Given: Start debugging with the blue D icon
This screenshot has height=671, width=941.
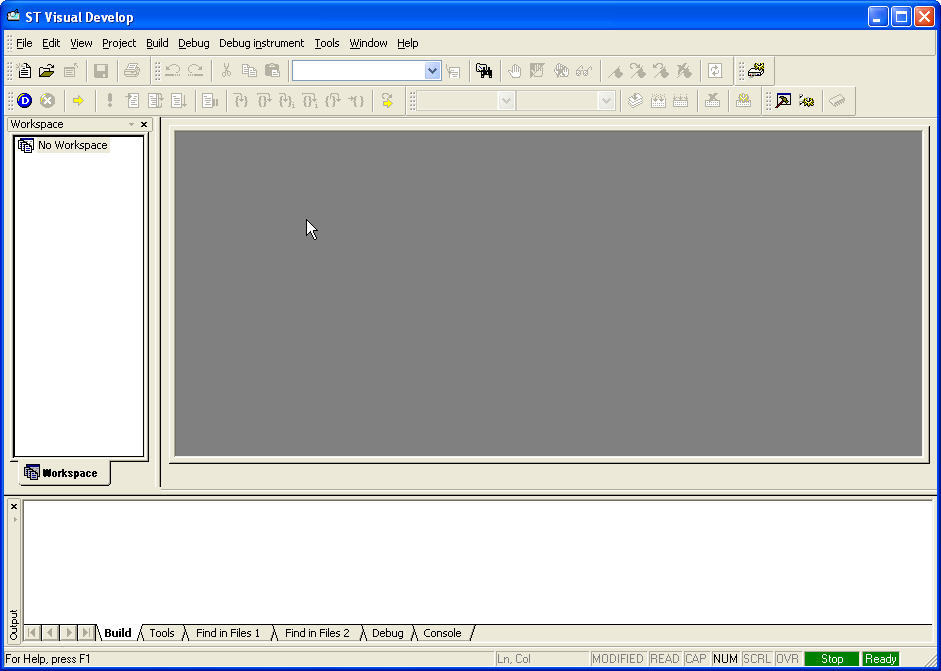Looking at the screenshot, I should click(x=25, y=101).
